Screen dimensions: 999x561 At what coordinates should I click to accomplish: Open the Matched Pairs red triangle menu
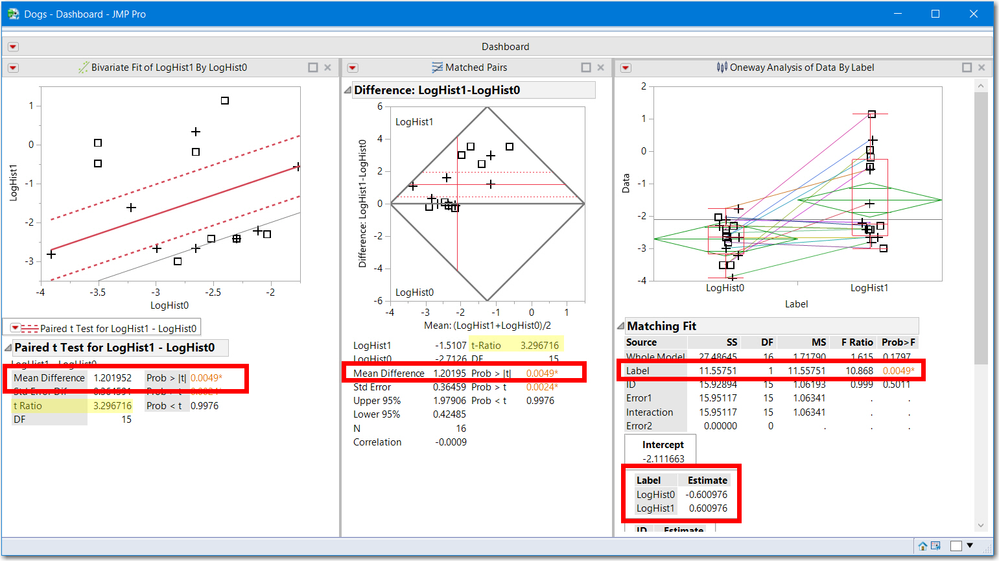point(352,67)
